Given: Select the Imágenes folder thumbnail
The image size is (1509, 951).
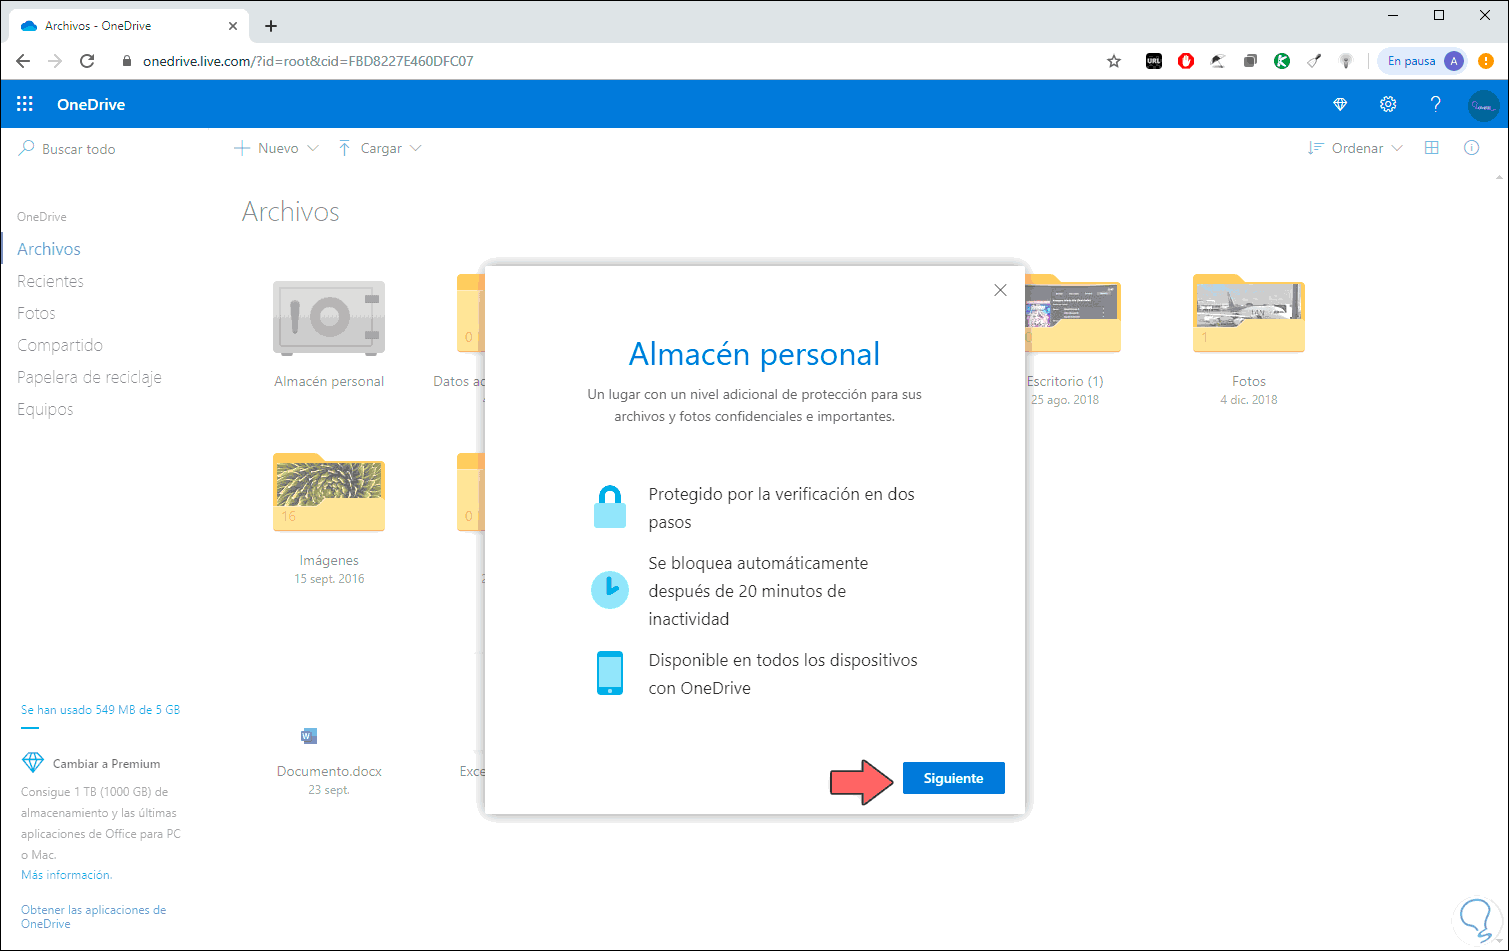Looking at the screenshot, I should tap(329, 493).
